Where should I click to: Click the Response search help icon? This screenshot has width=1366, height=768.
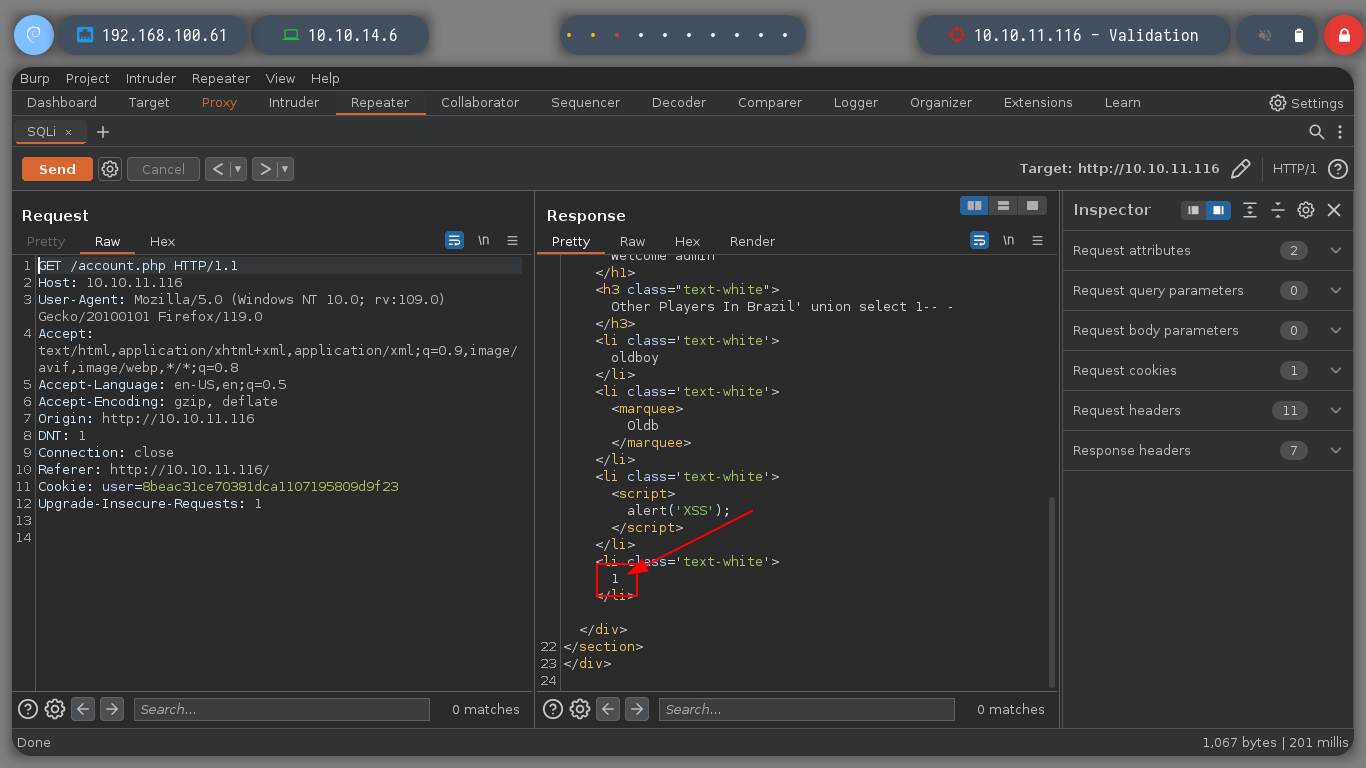point(553,709)
